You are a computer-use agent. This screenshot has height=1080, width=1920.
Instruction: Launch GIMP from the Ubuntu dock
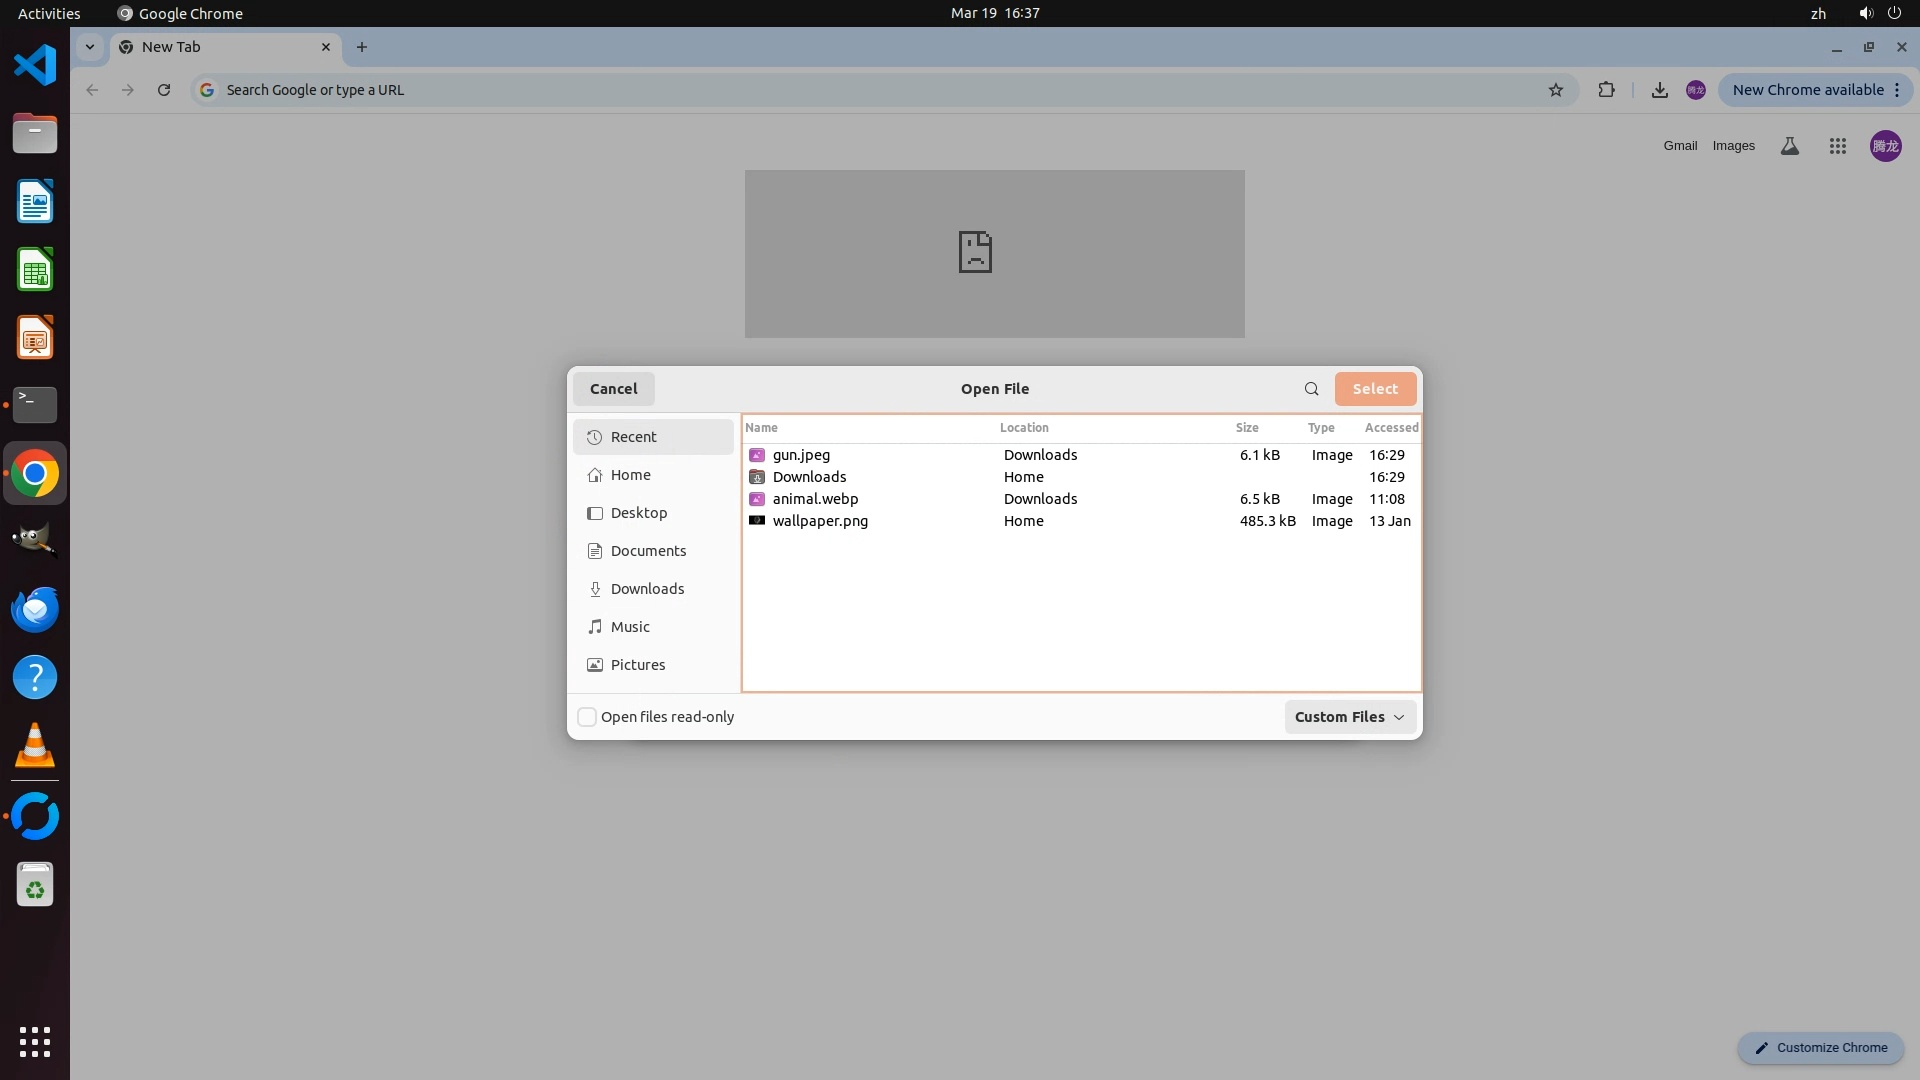pos(35,541)
